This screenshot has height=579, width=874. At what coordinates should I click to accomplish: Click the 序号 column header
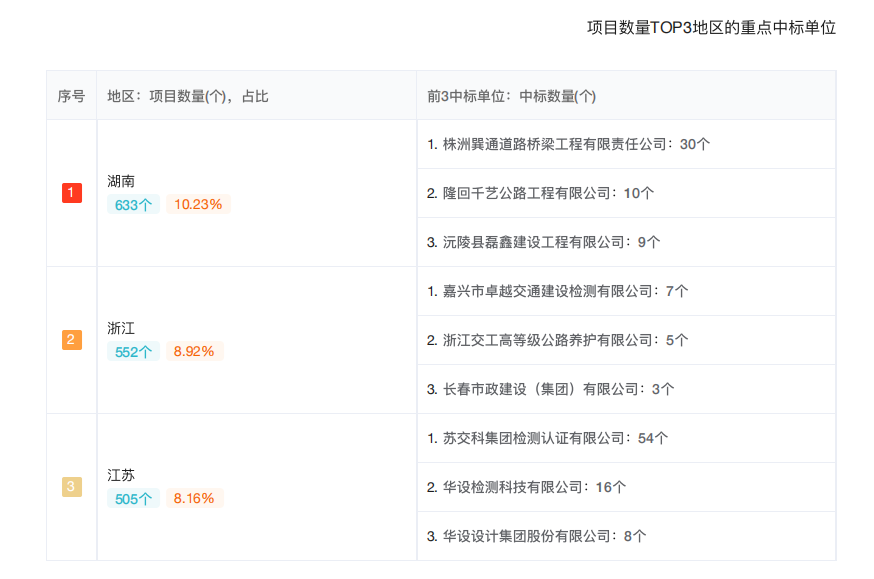[x=71, y=96]
